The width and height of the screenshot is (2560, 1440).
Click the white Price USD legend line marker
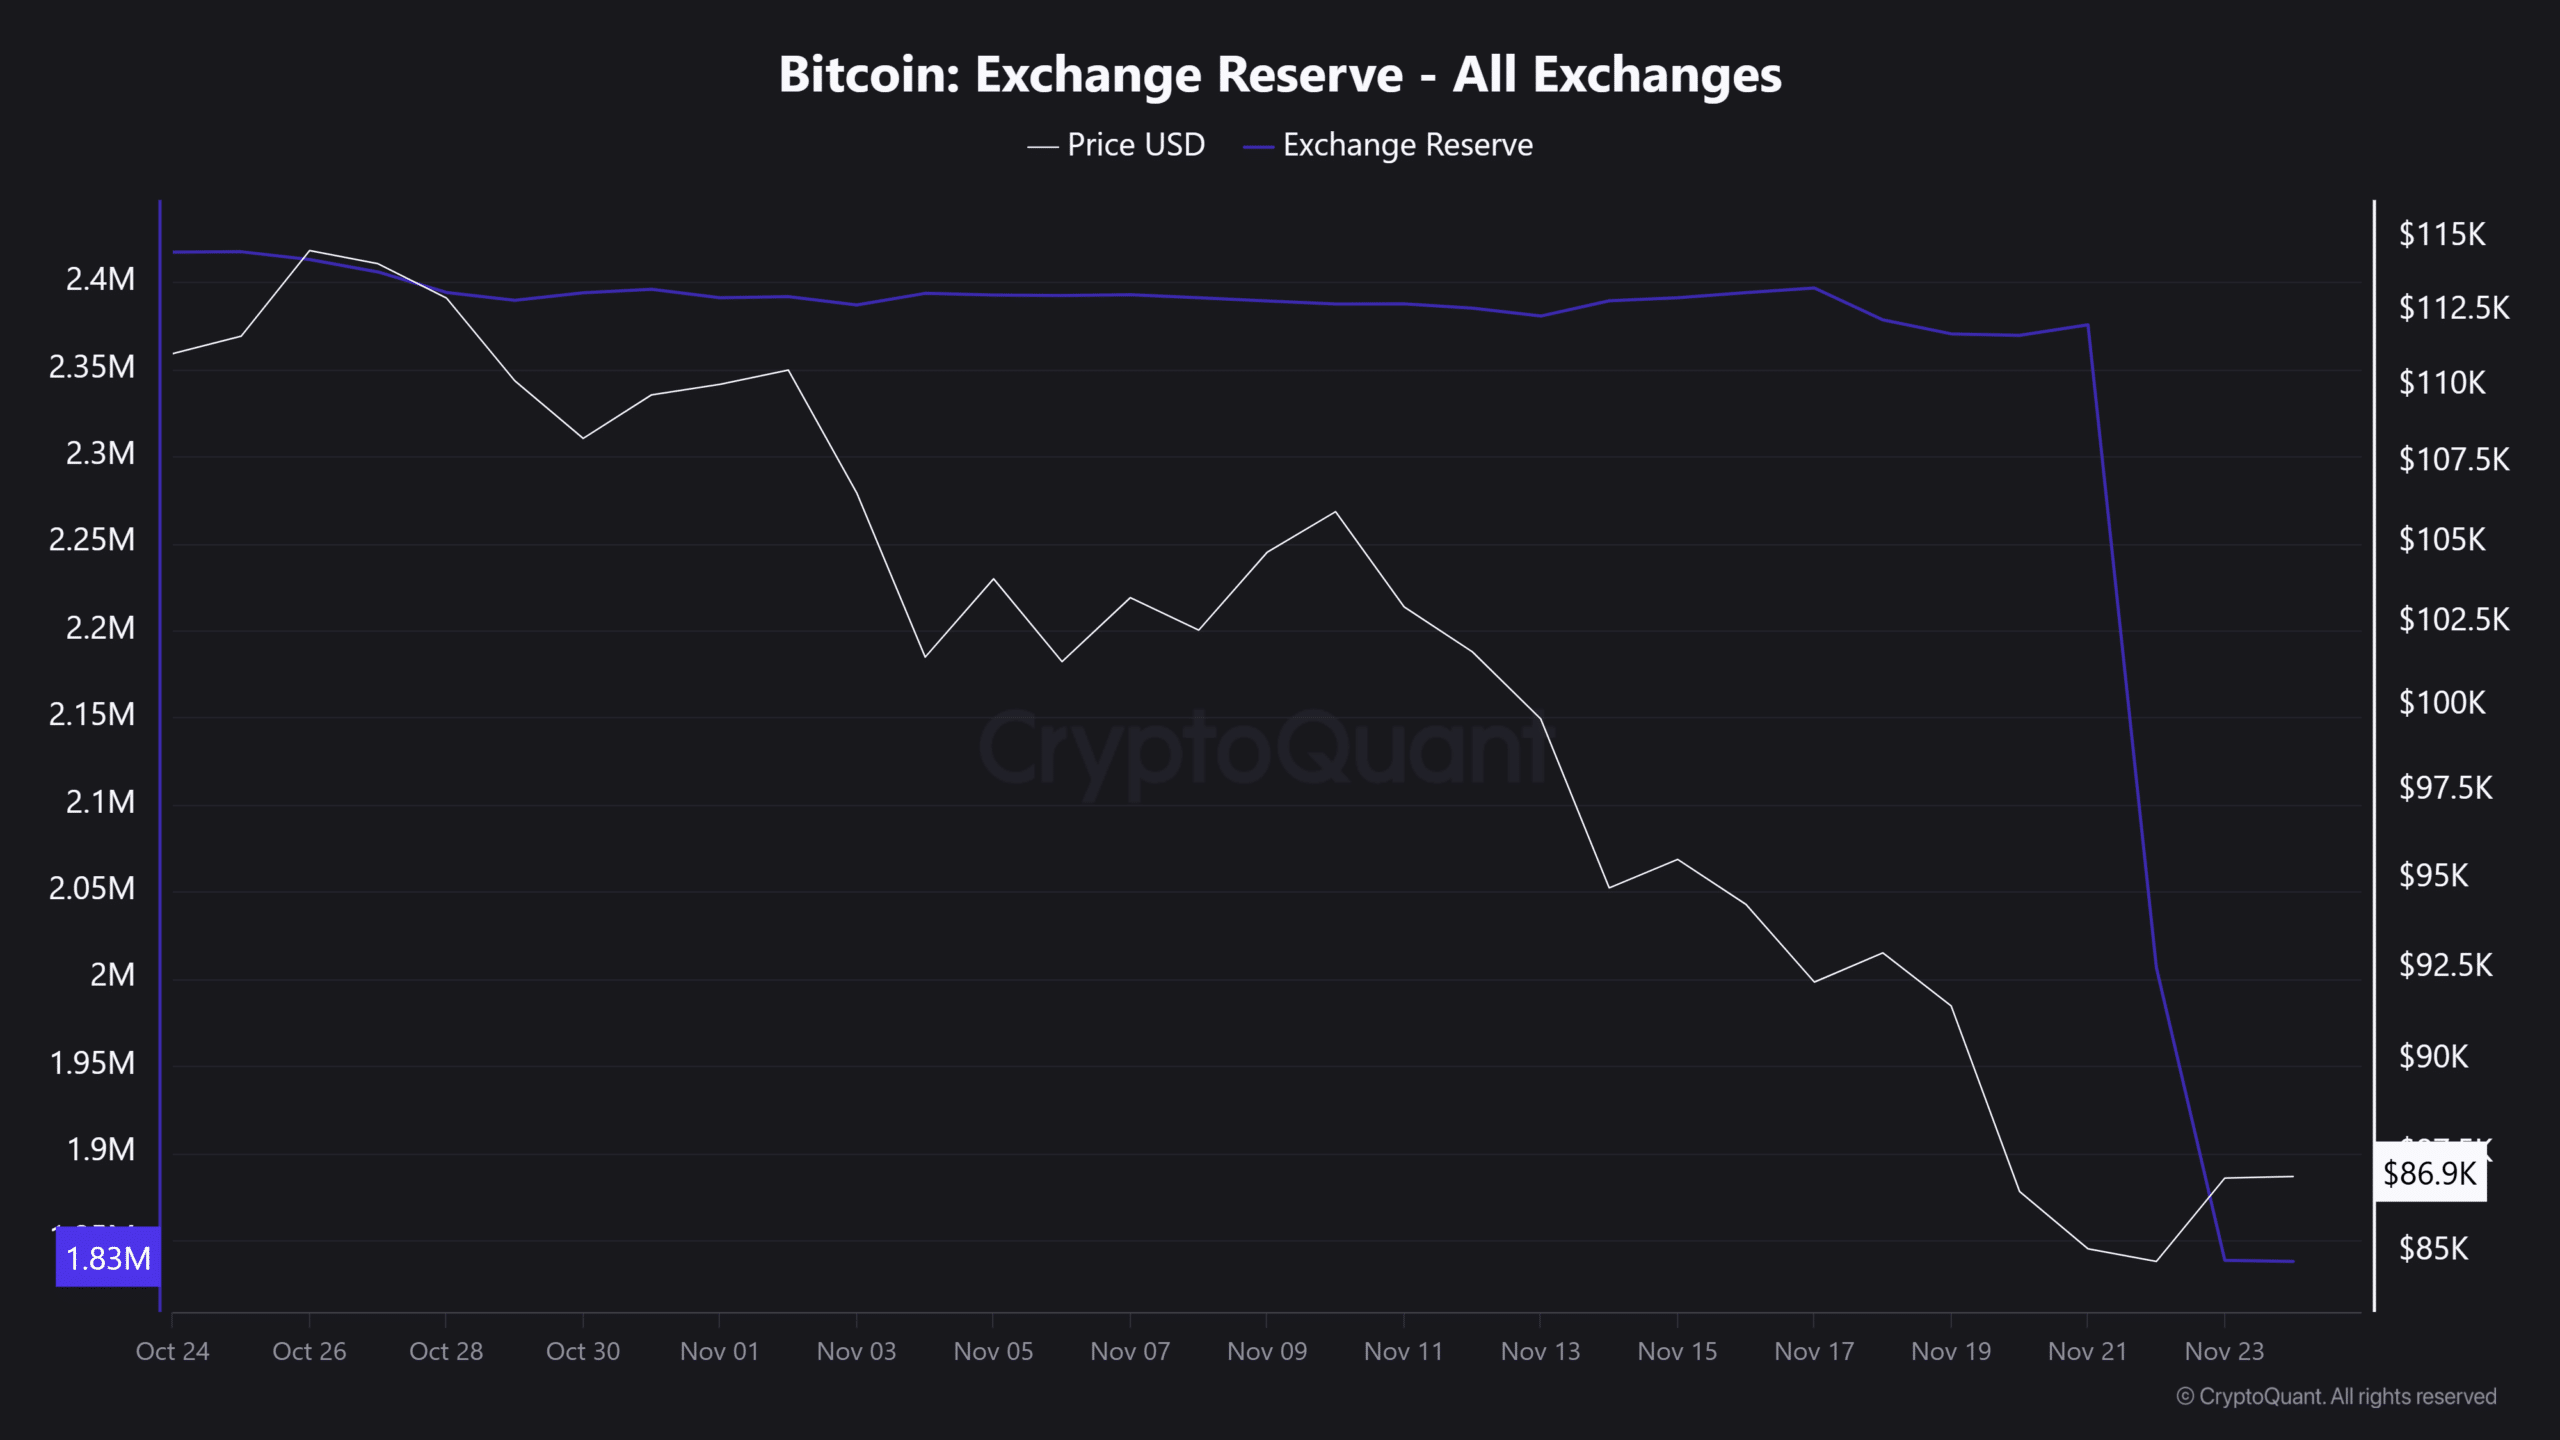(x=1042, y=147)
